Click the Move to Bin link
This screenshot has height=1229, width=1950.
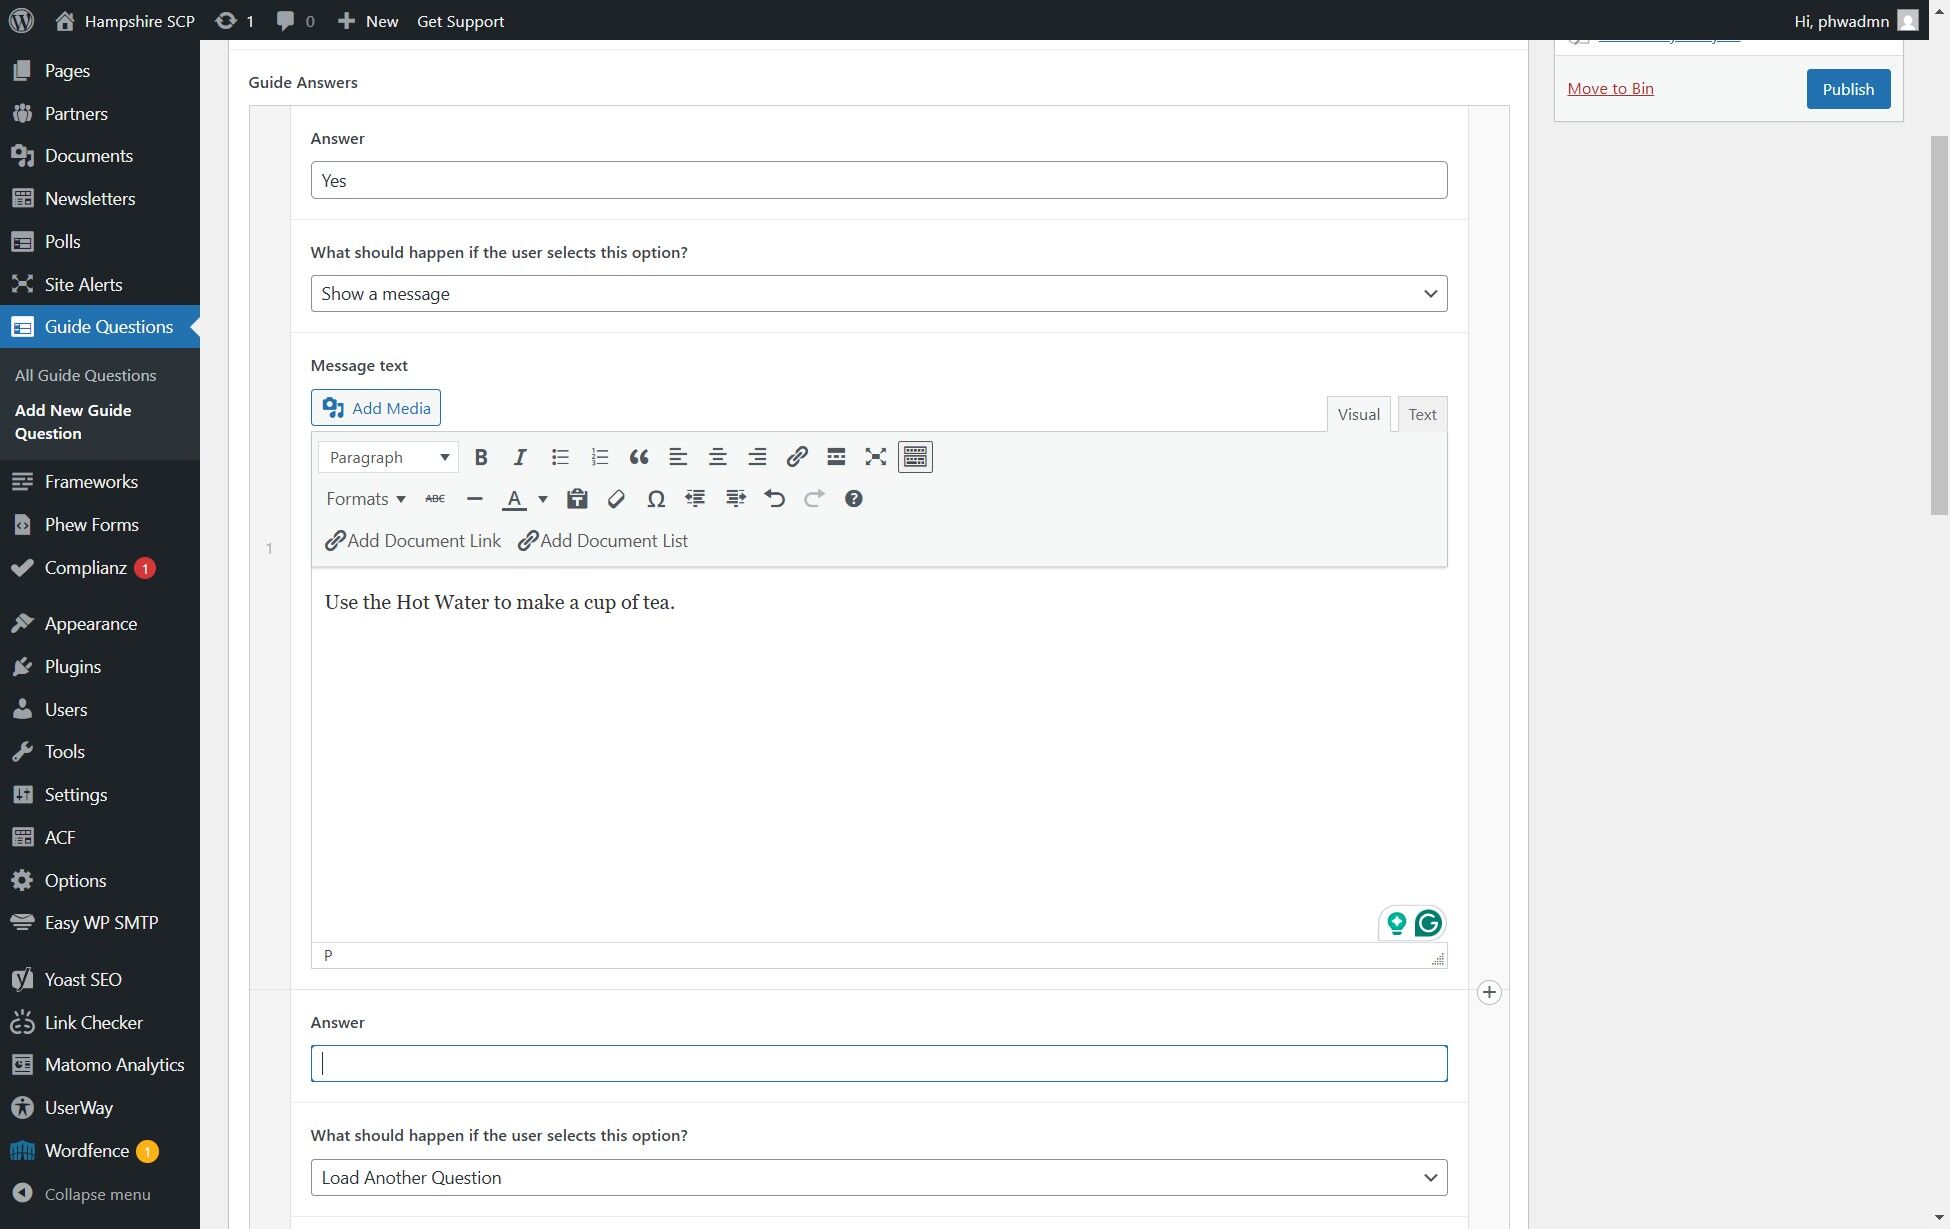tap(1610, 89)
